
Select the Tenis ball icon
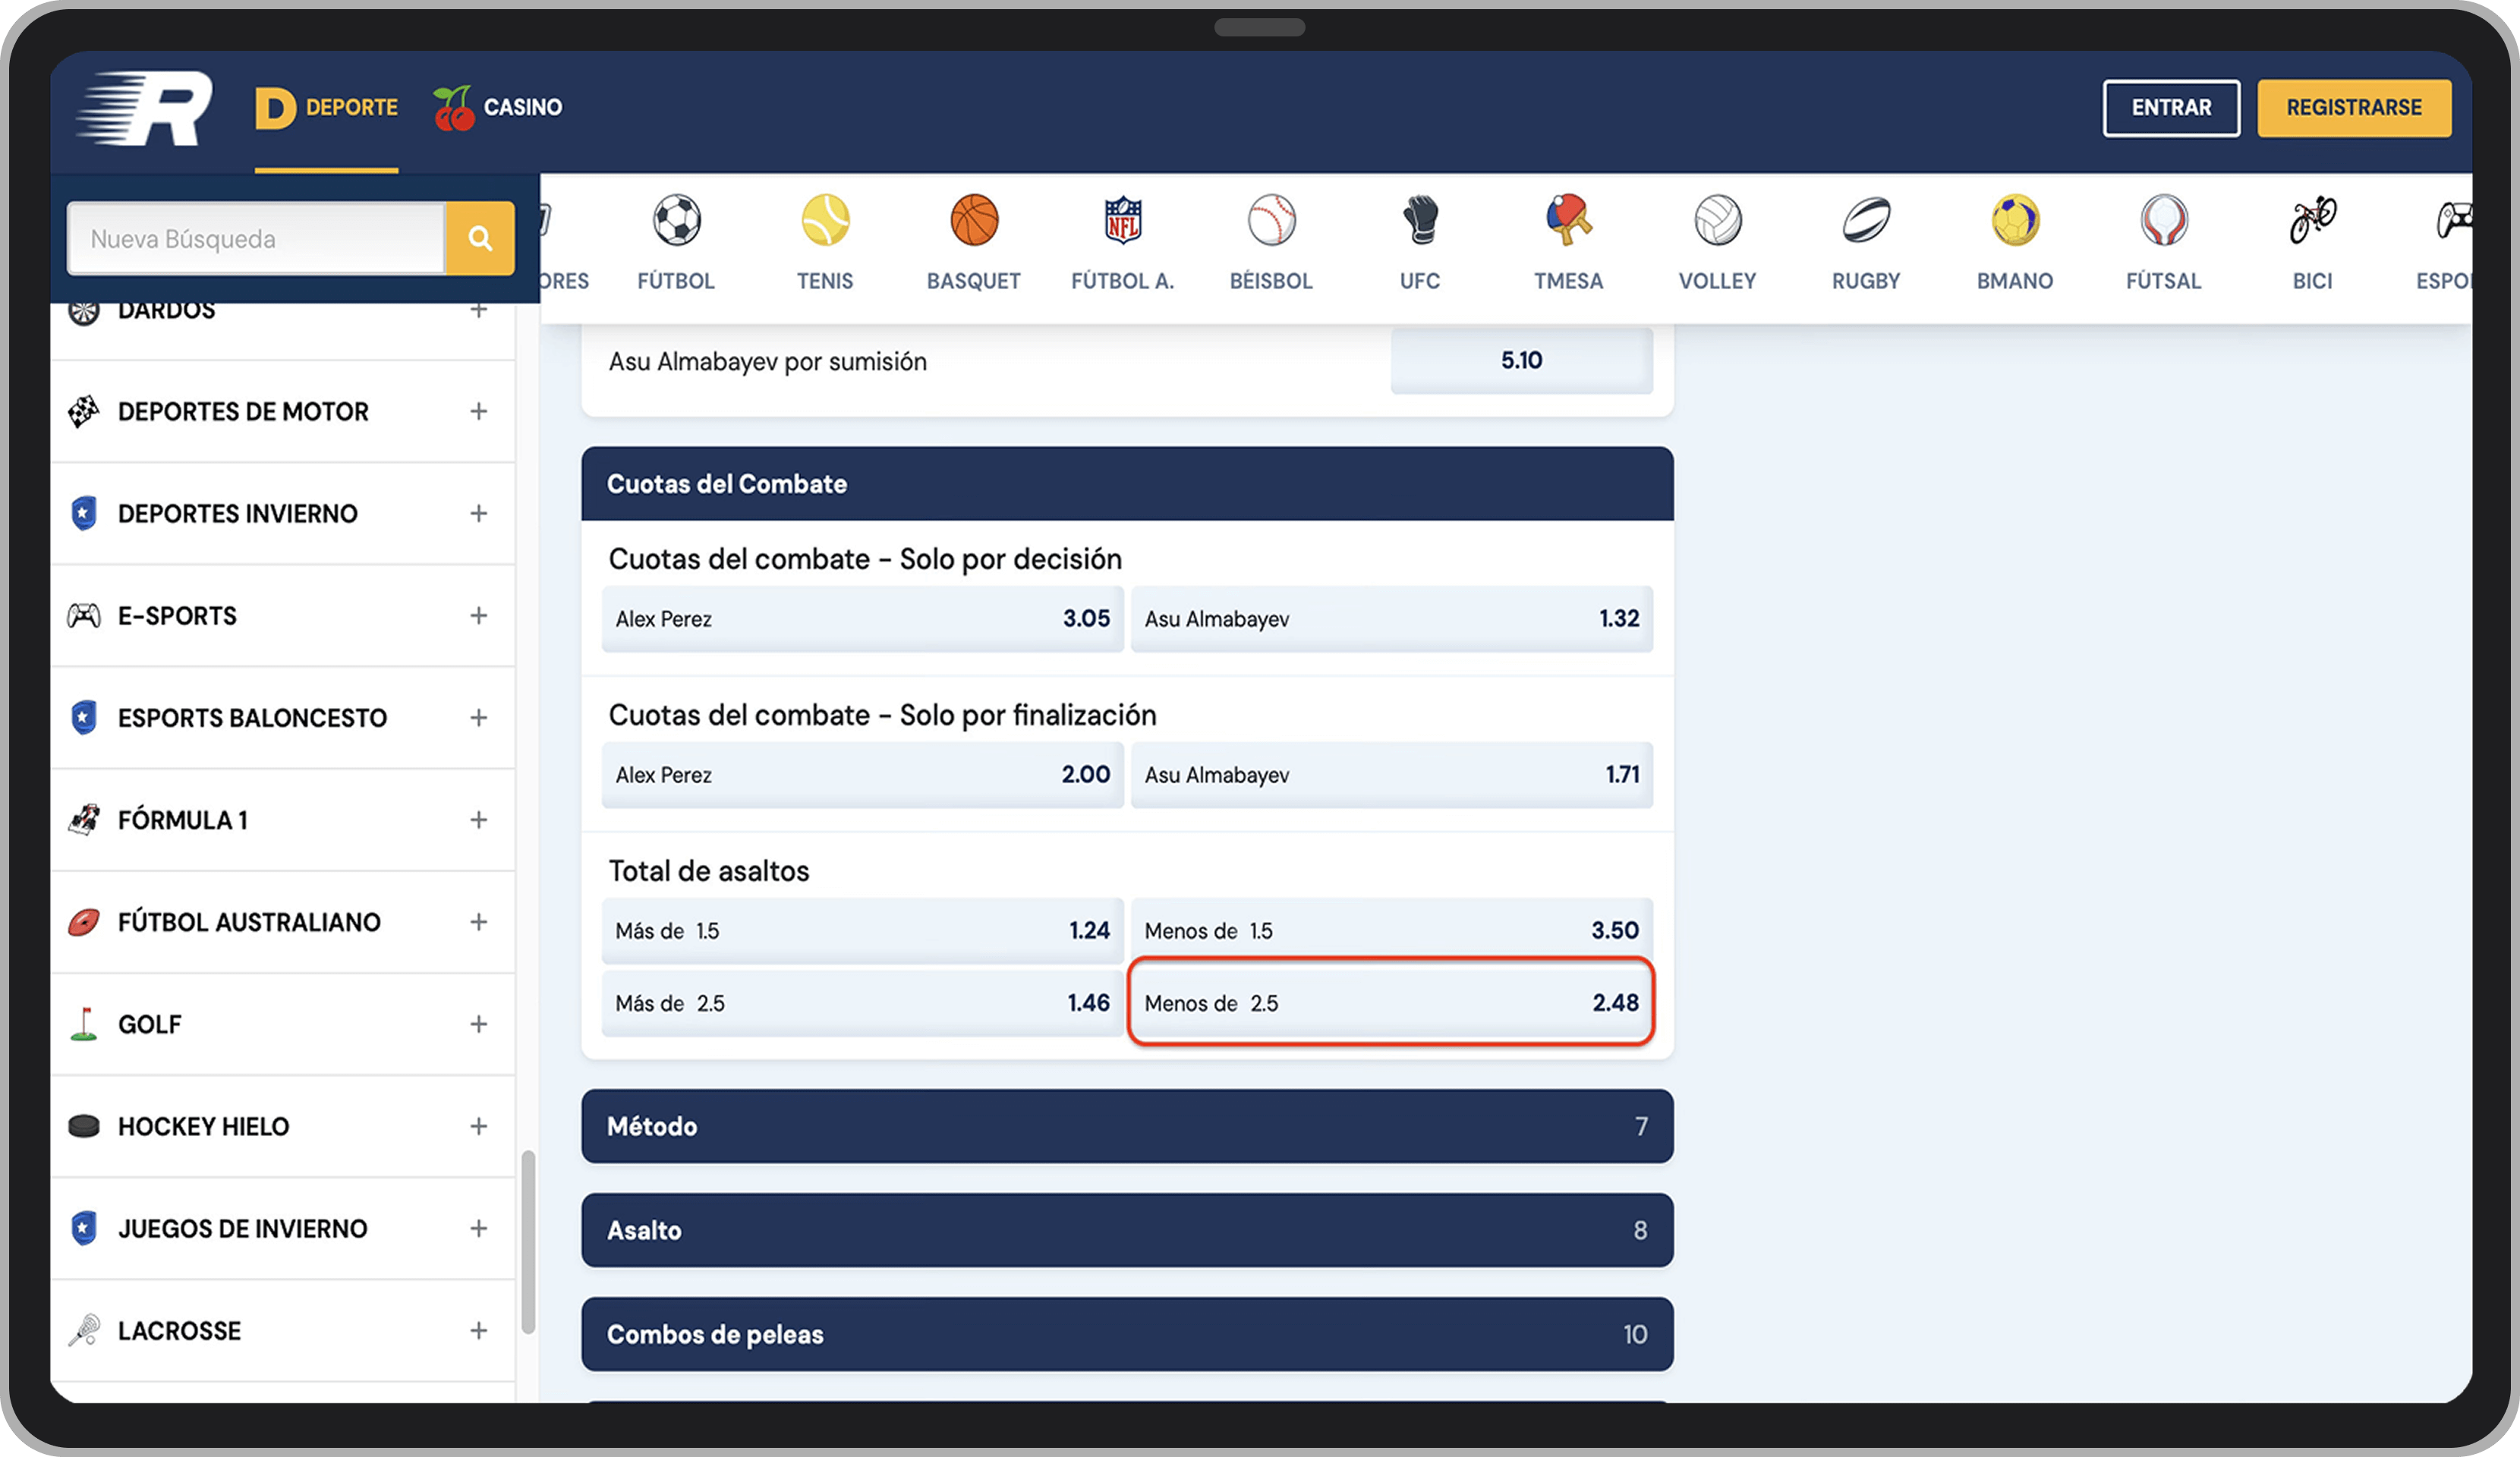[x=825, y=221]
